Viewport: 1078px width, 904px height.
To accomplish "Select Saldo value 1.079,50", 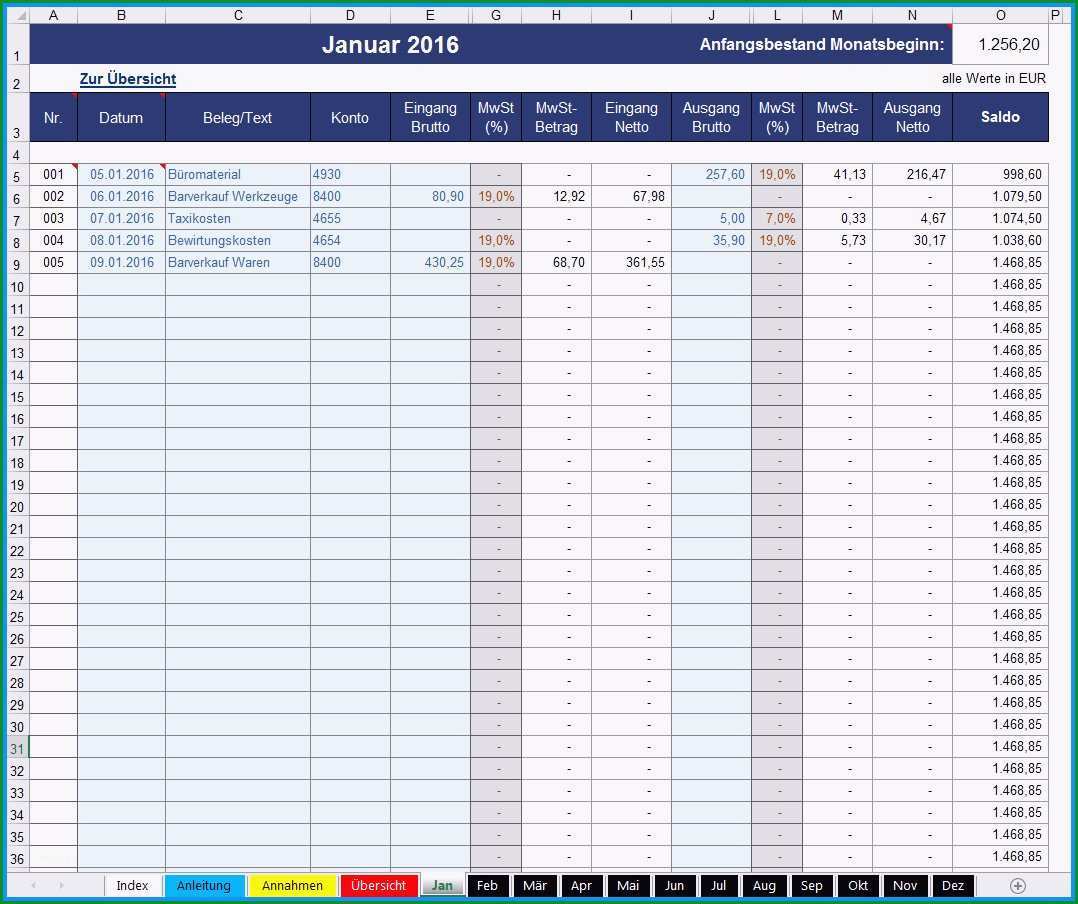I will click(1000, 197).
